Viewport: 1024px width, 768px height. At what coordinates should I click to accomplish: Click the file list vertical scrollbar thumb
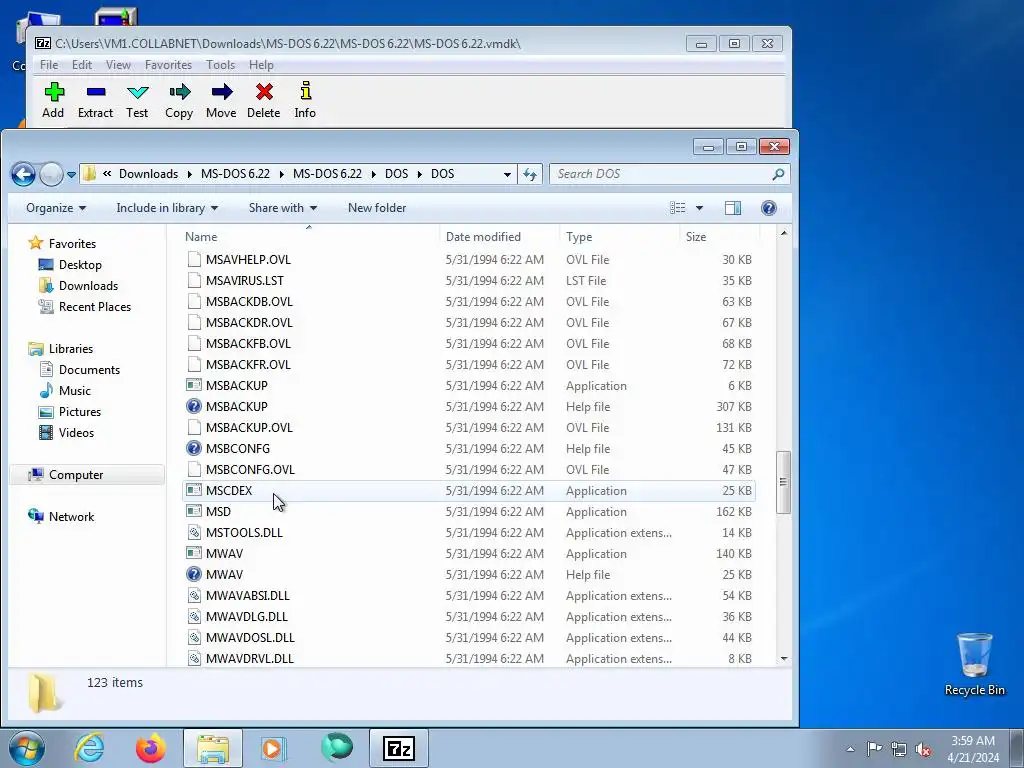point(783,482)
